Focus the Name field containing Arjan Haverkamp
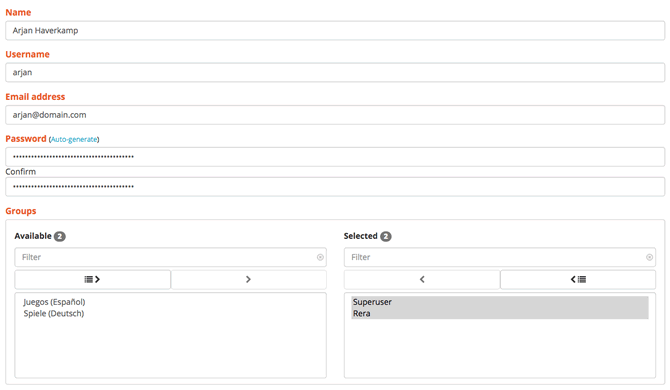Viewport: 670px width, 390px height. click(335, 31)
